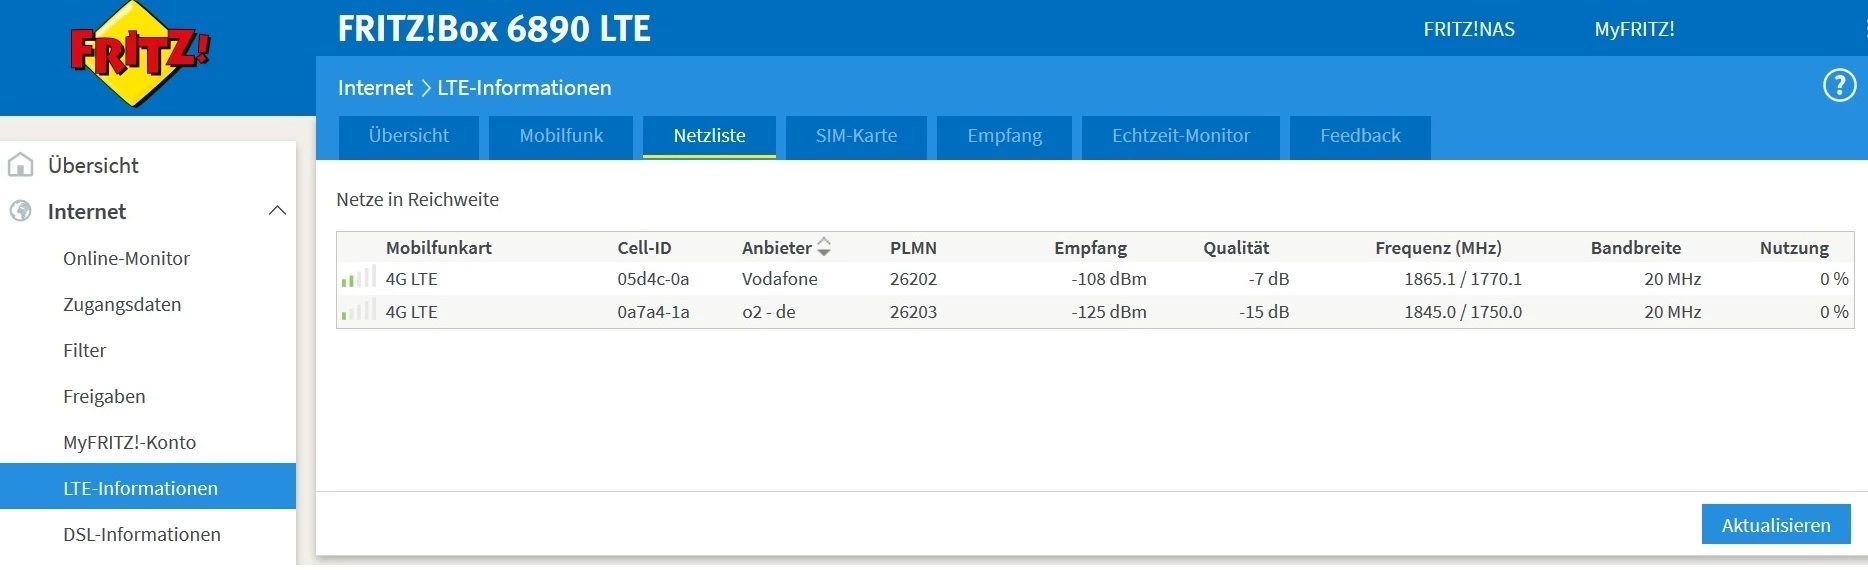Click the Übersicht house icon in sidebar
This screenshot has height=570, width=1868.
(21, 165)
